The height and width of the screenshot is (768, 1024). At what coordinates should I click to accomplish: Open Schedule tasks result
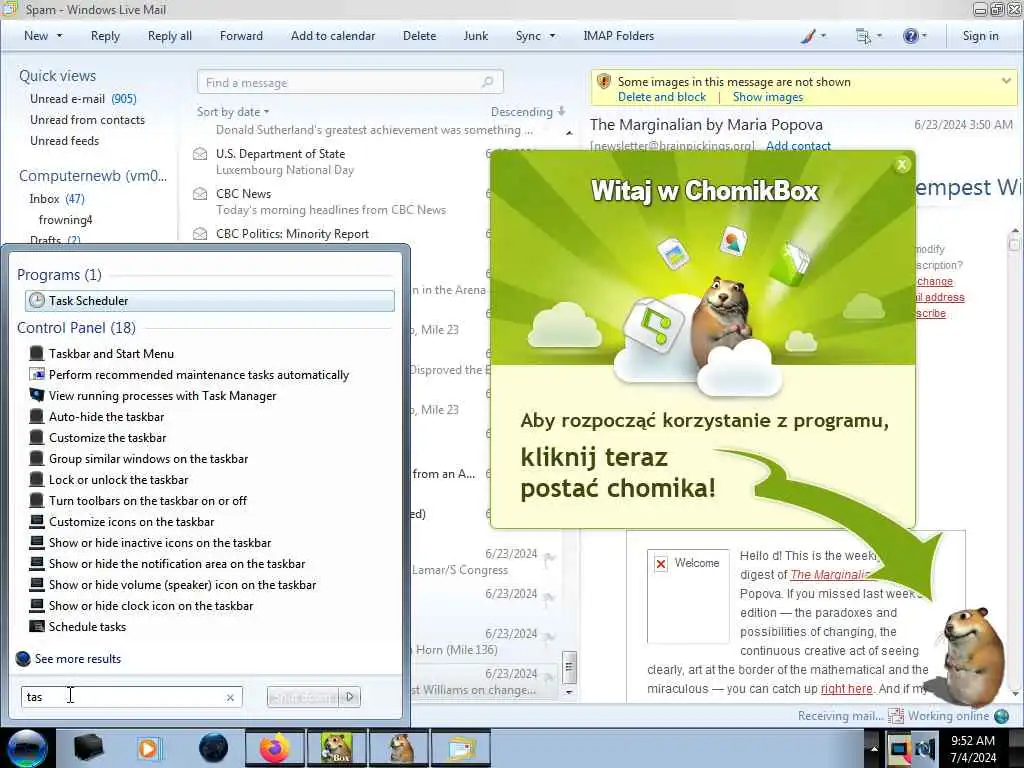pyautogui.click(x=87, y=626)
